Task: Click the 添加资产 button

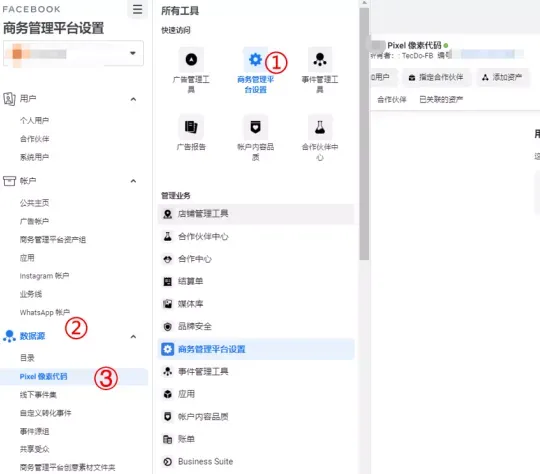Action: [x=502, y=78]
